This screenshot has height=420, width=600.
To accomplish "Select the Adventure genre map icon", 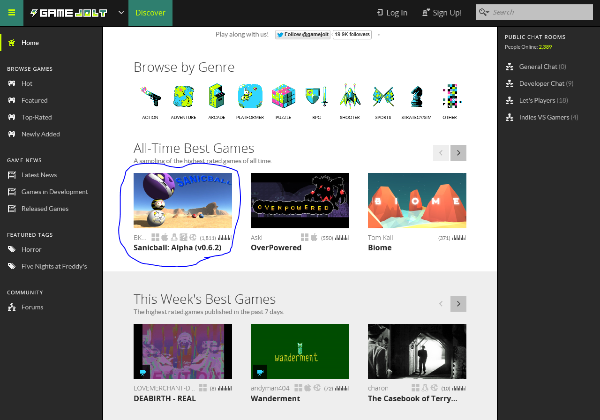I will (x=183, y=96).
